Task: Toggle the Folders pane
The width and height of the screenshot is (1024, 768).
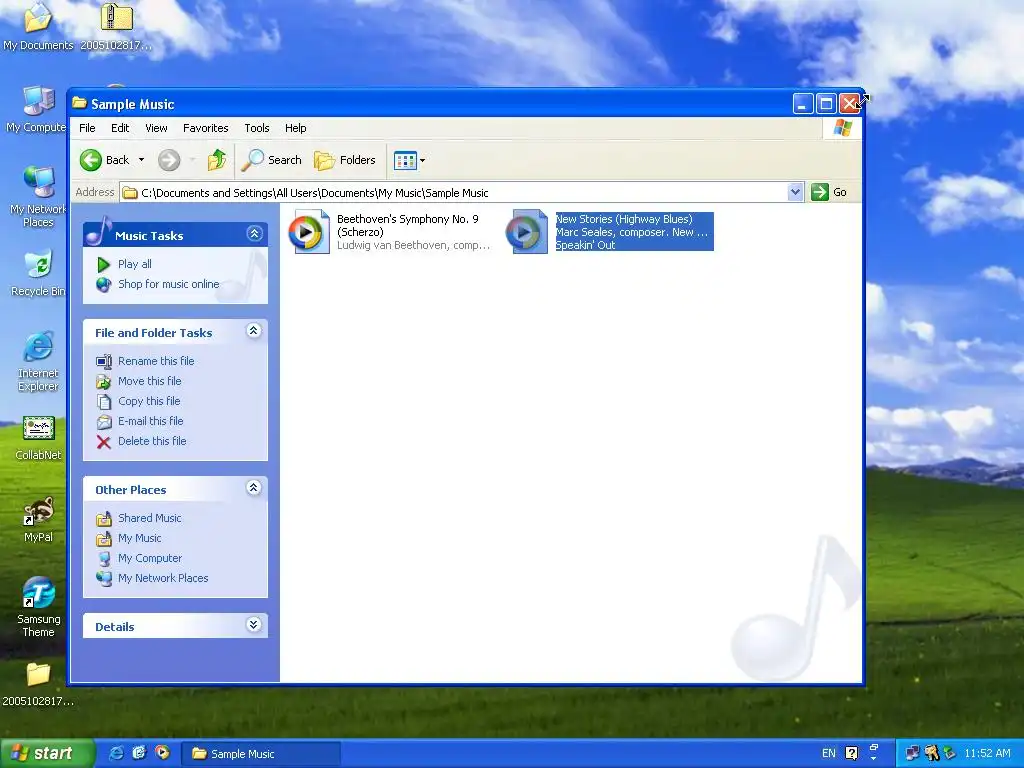Action: [345, 160]
